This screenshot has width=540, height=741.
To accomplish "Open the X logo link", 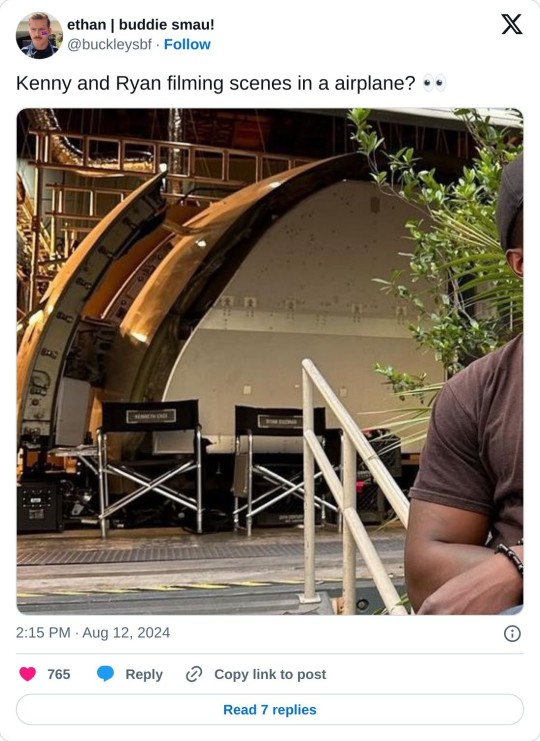I will tap(512, 24).
